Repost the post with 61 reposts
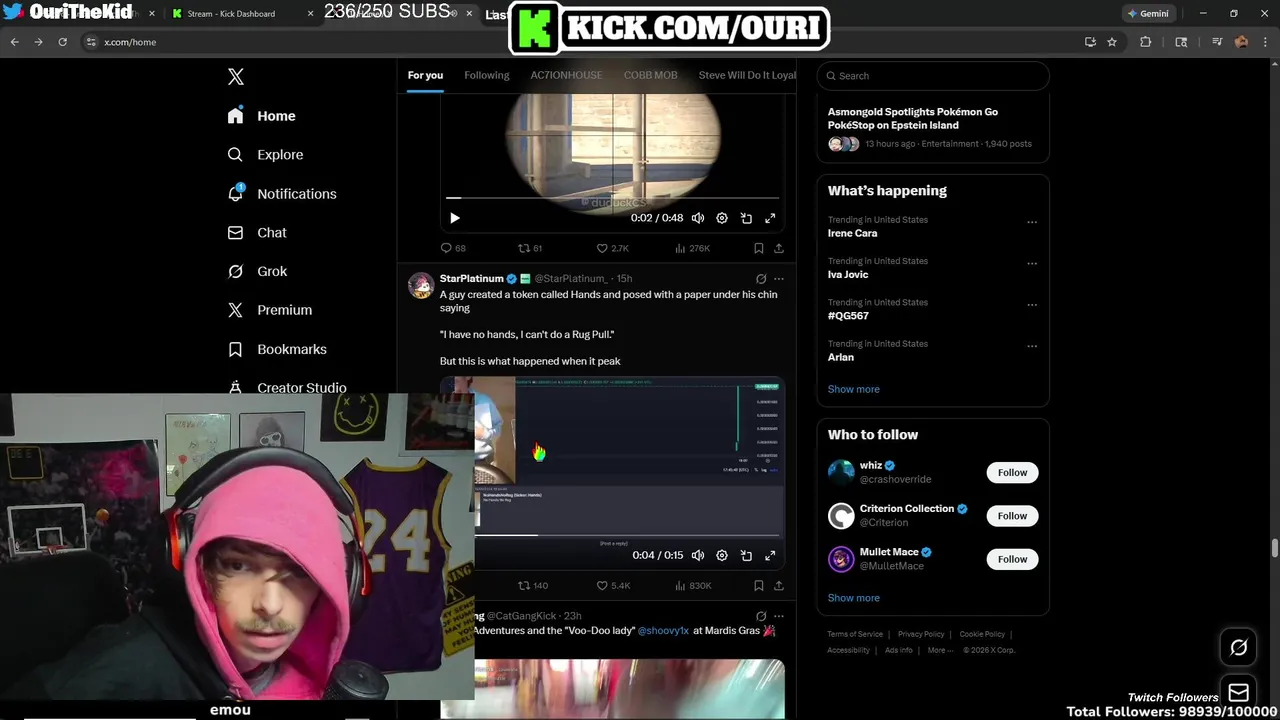This screenshot has width=1280, height=720. [530, 248]
